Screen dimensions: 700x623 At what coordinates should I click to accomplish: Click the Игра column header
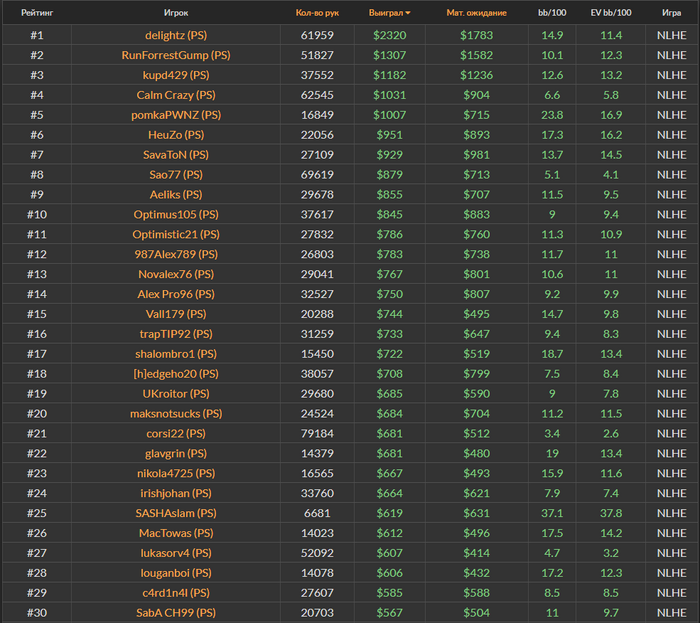click(x=671, y=13)
